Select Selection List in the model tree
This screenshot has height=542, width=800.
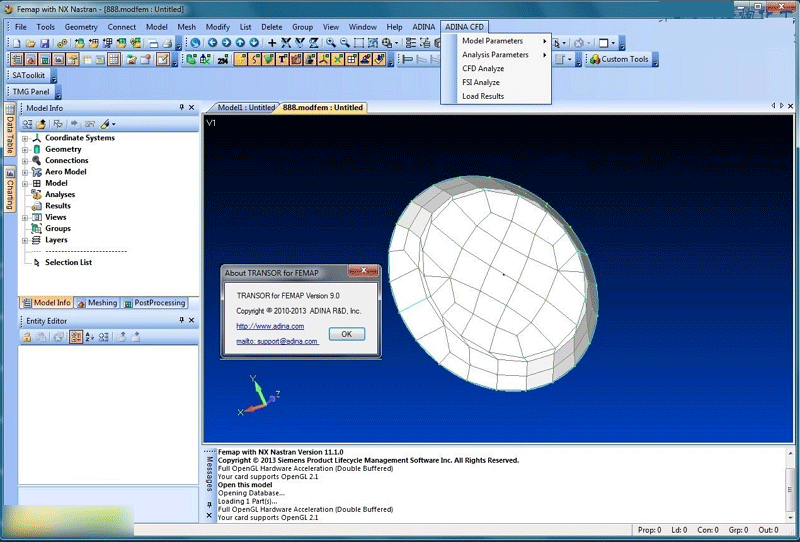click(x=68, y=262)
